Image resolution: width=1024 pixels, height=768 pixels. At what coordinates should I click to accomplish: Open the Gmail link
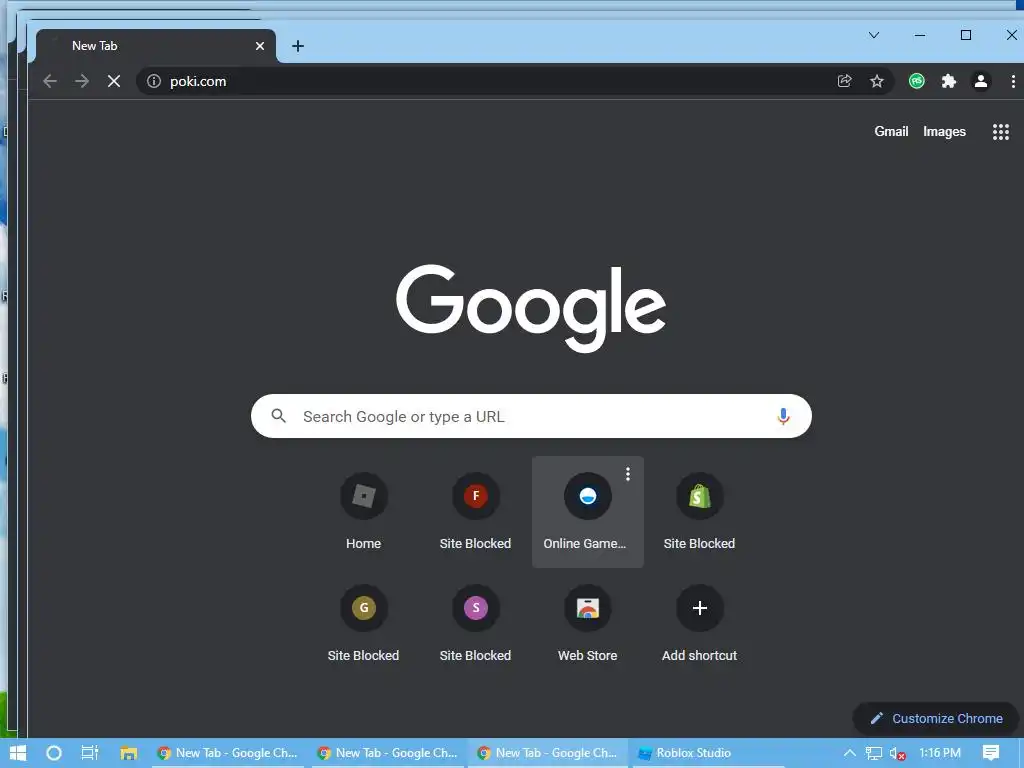click(x=891, y=131)
